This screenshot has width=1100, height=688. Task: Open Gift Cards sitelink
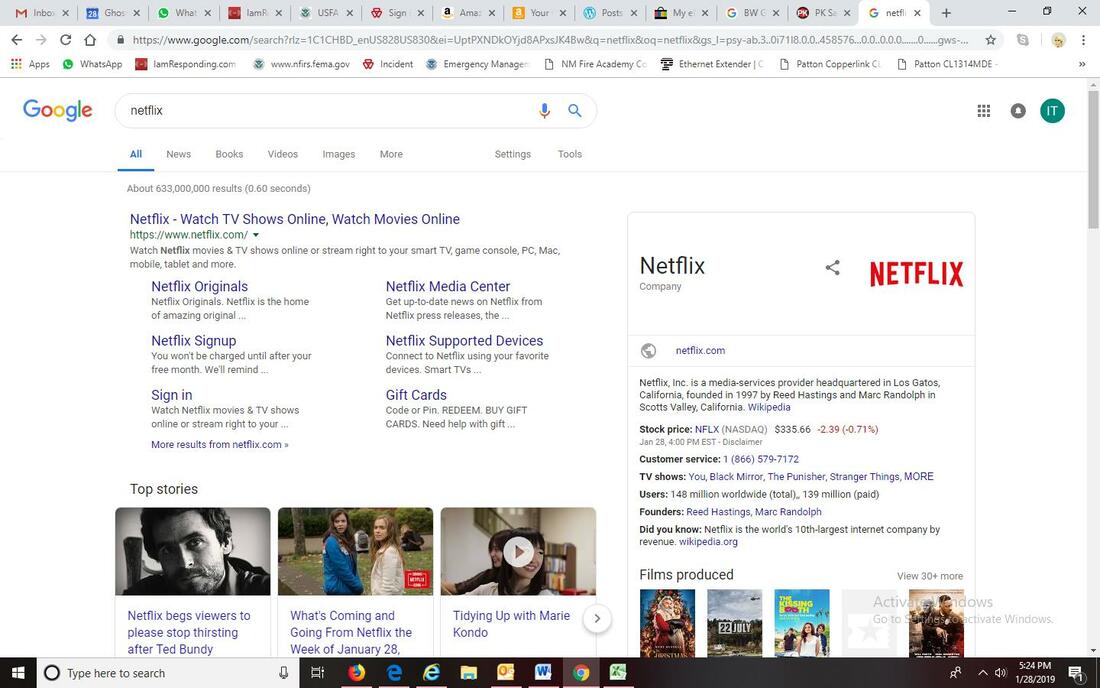coord(416,395)
